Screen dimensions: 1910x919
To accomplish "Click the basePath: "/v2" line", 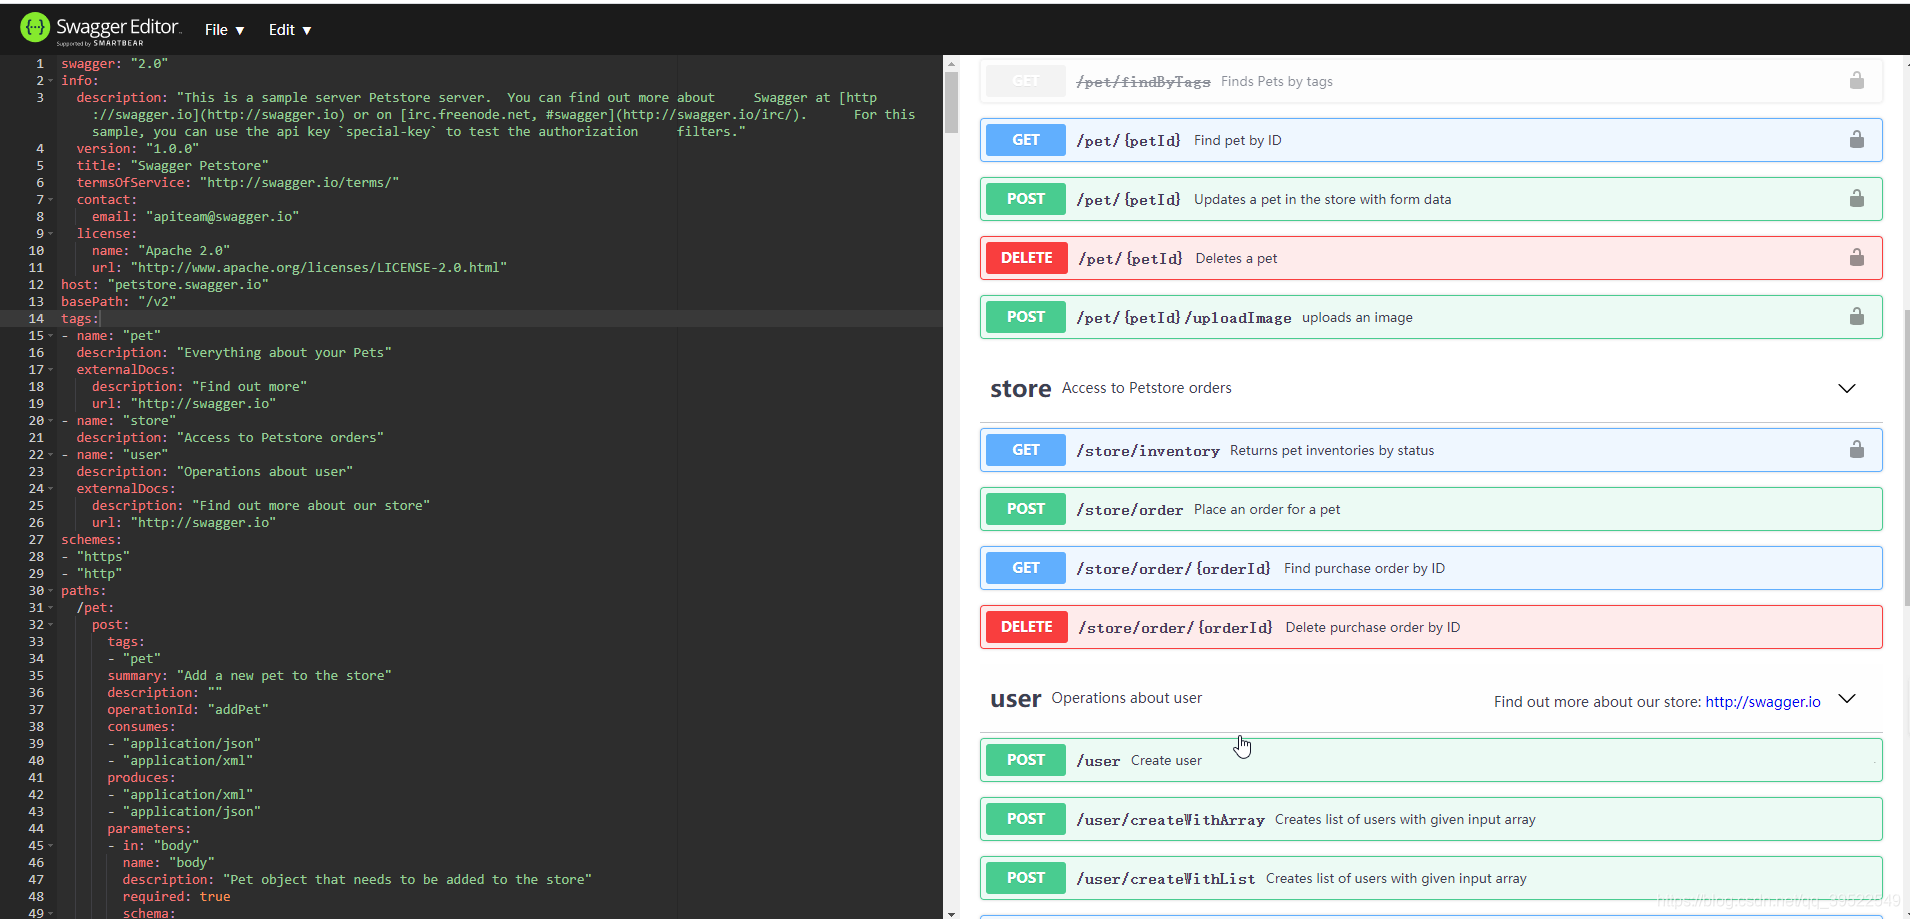I will coord(118,302).
